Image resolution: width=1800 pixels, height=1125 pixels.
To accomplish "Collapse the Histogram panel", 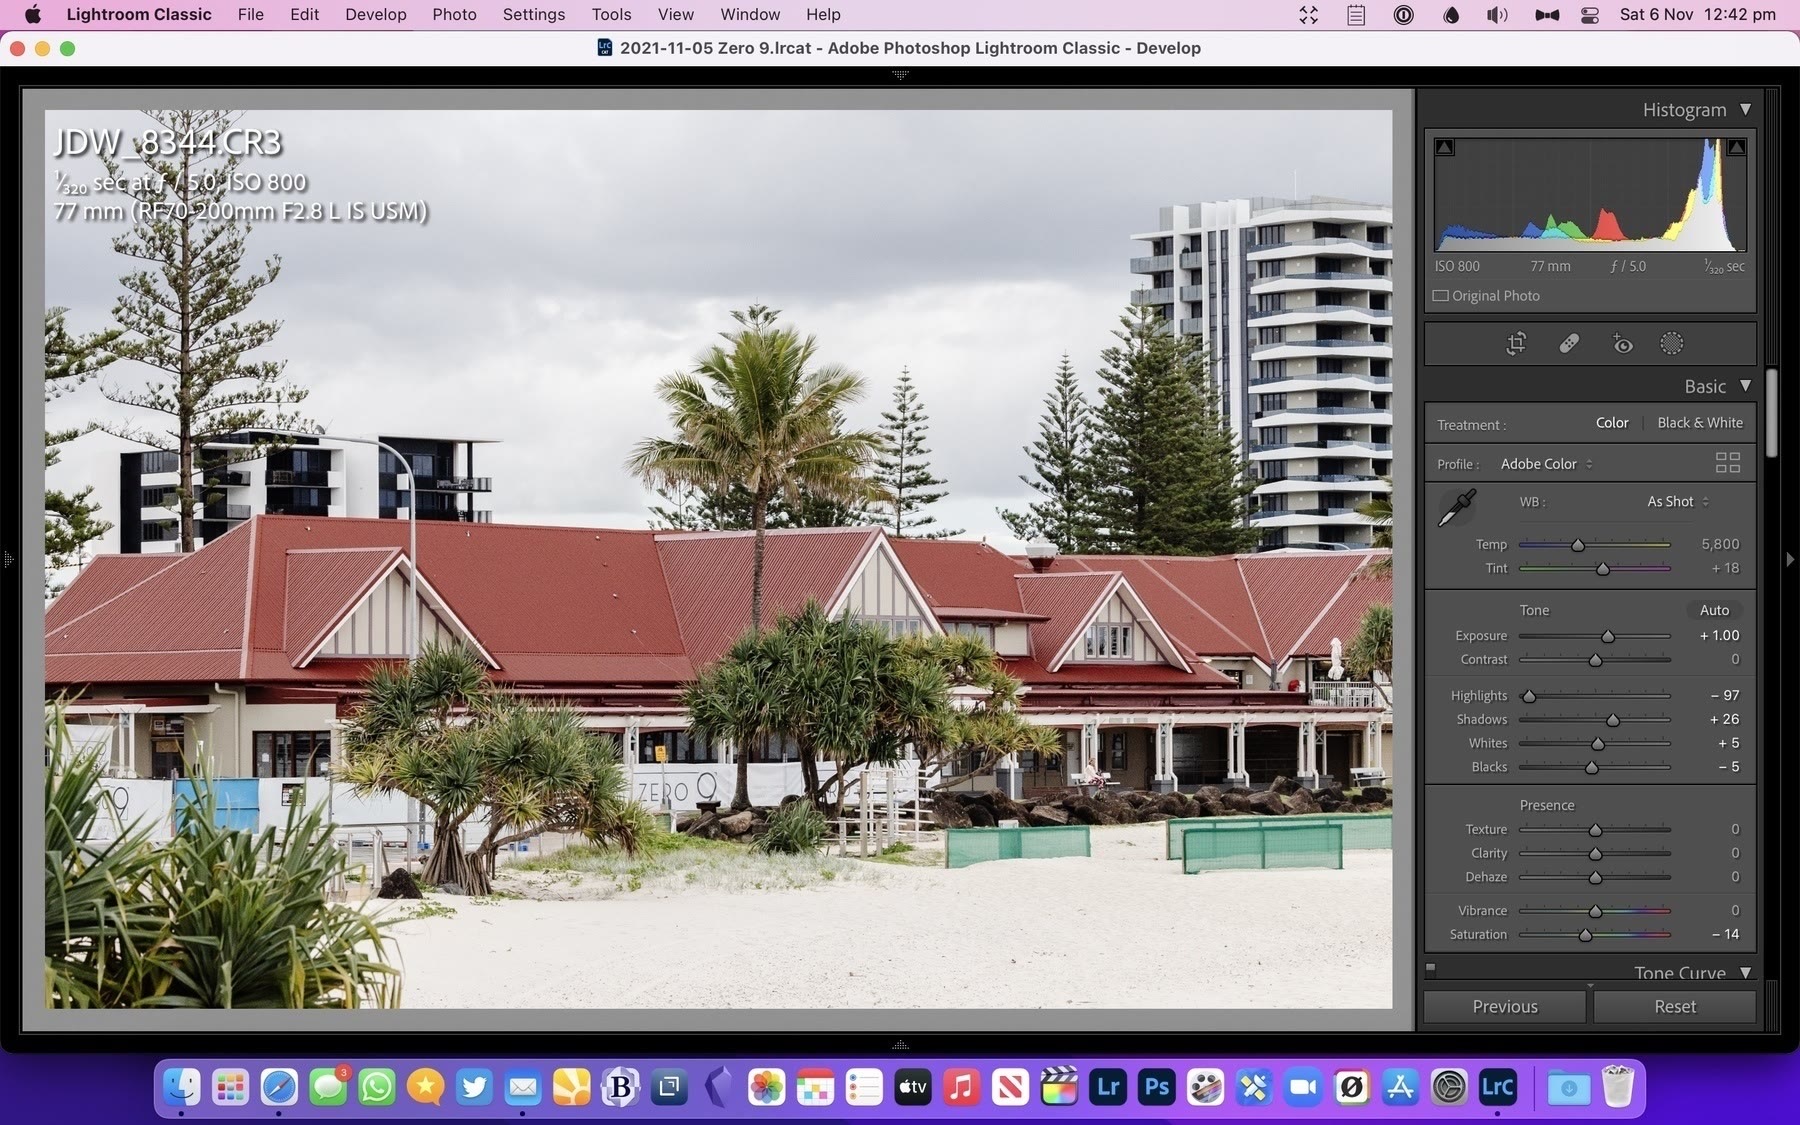I will (1745, 110).
